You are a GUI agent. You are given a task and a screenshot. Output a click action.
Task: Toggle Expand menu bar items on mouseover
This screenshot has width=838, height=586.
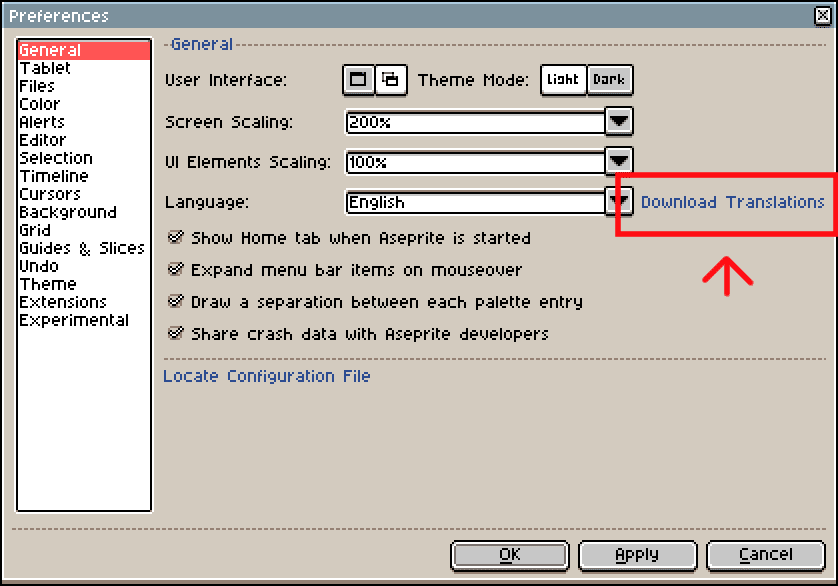click(x=345, y=269)
